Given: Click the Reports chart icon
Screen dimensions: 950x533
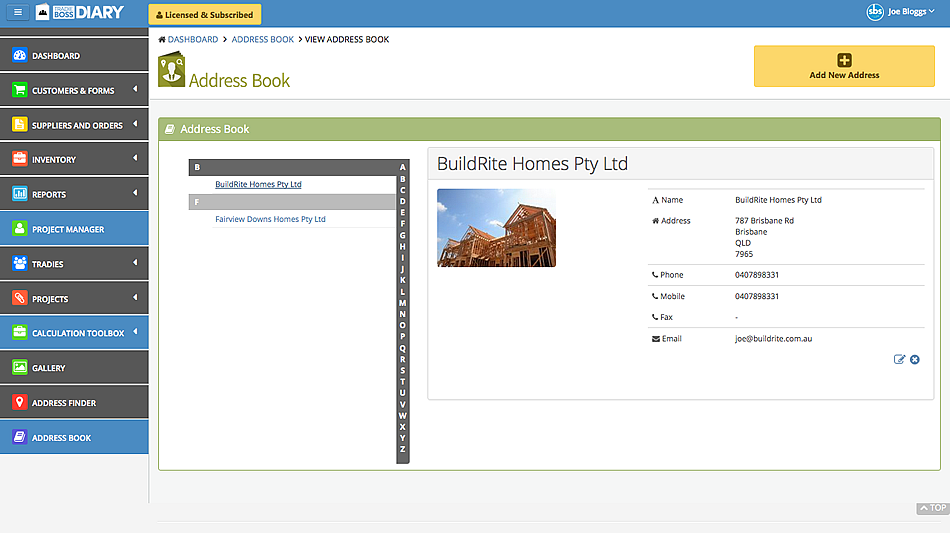Looking at the screenshot, I should coord(19,194).
